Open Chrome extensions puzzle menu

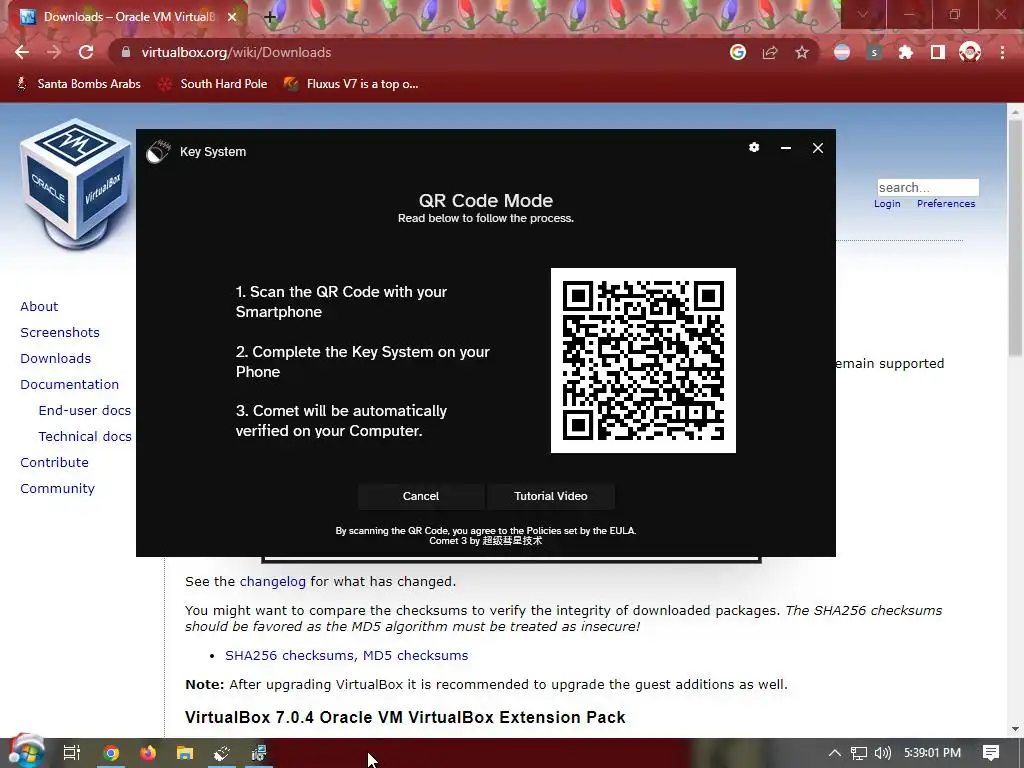click(x=906, y=52)
